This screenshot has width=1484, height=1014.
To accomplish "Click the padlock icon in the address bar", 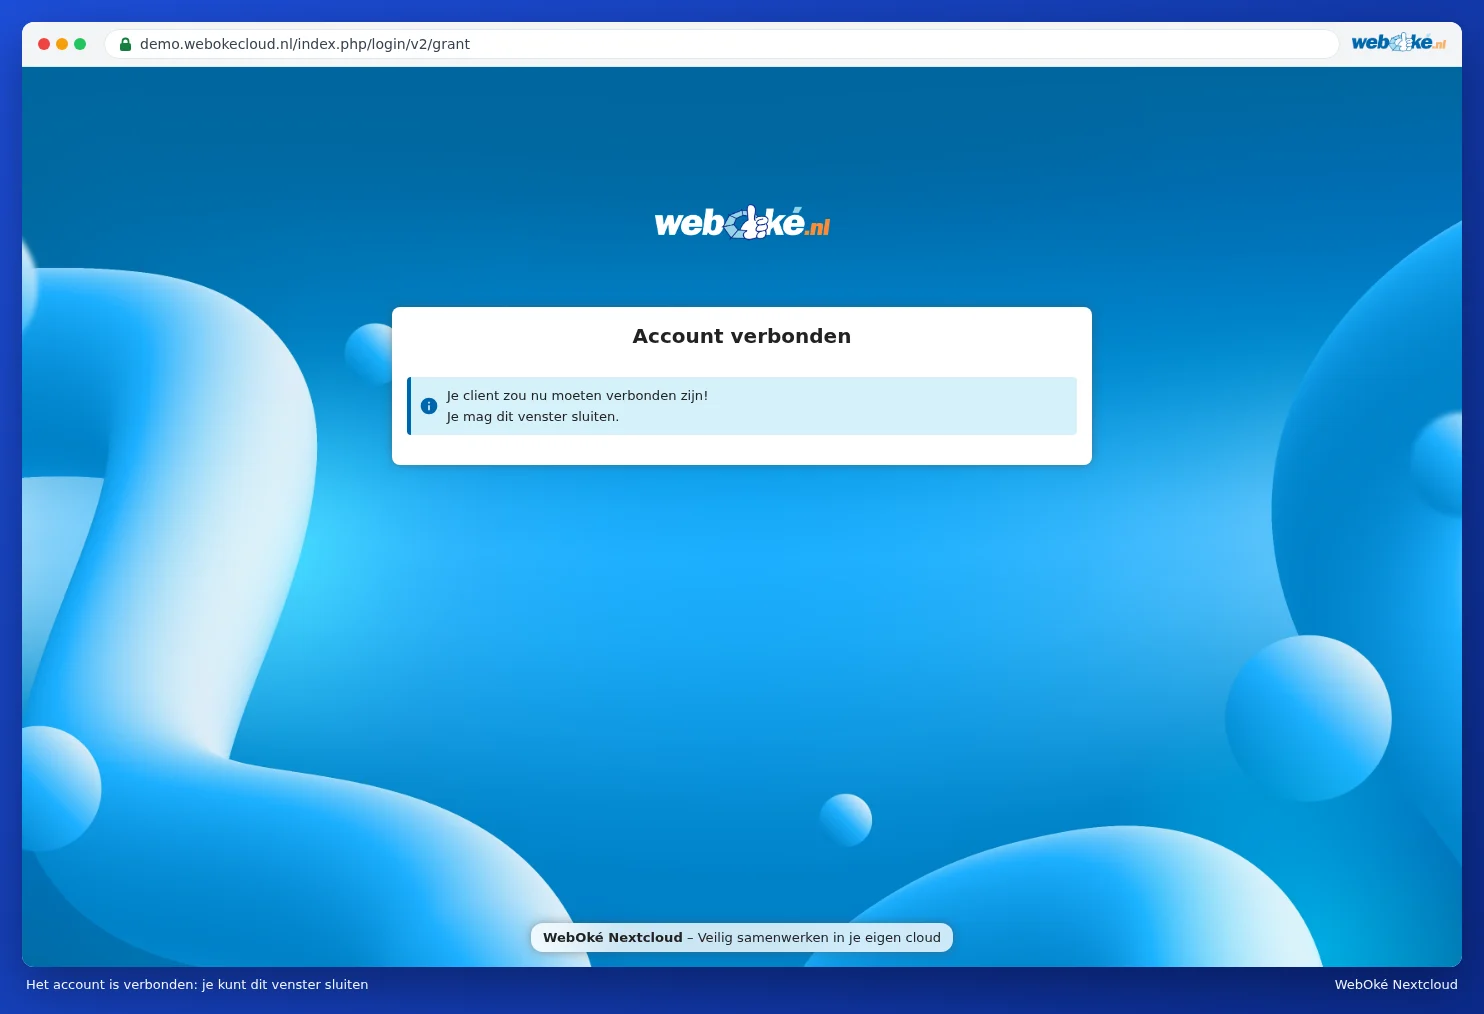I will [x=126, y=44].
